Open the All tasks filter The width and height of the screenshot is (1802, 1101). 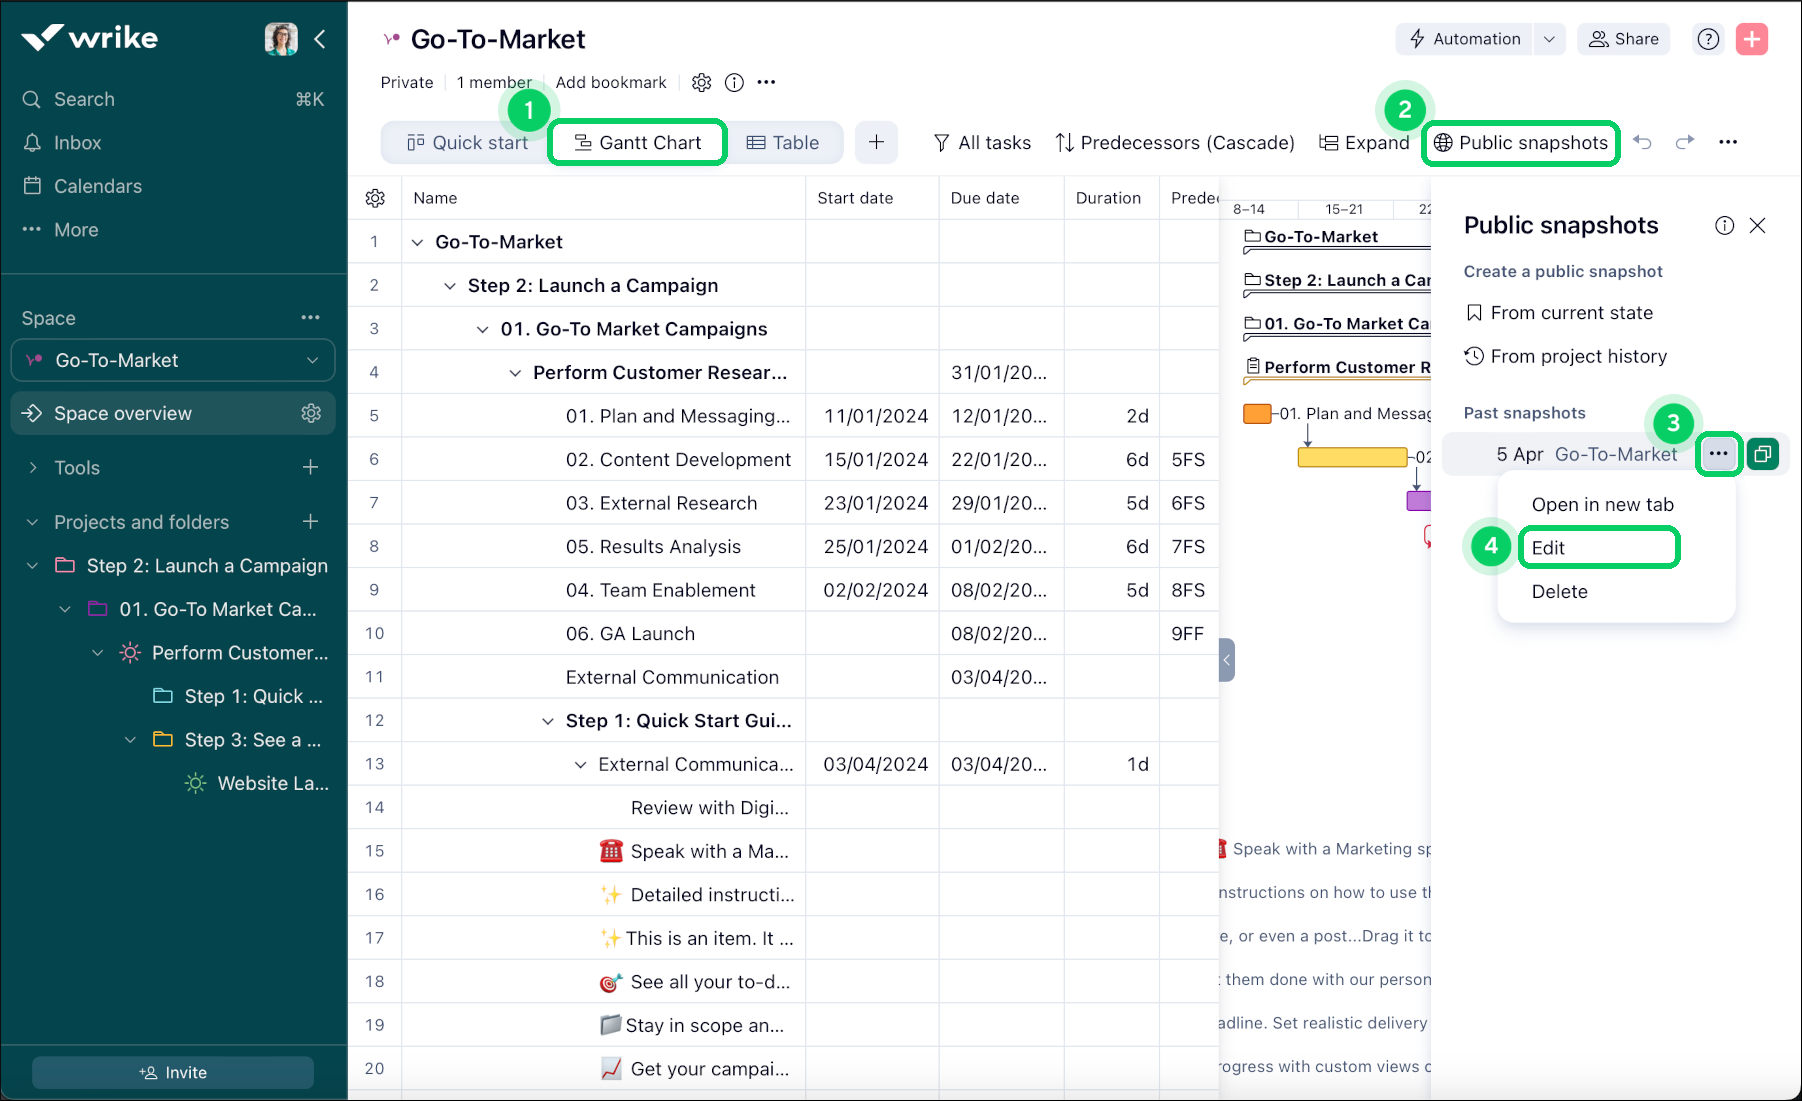(x=982, y=142)
